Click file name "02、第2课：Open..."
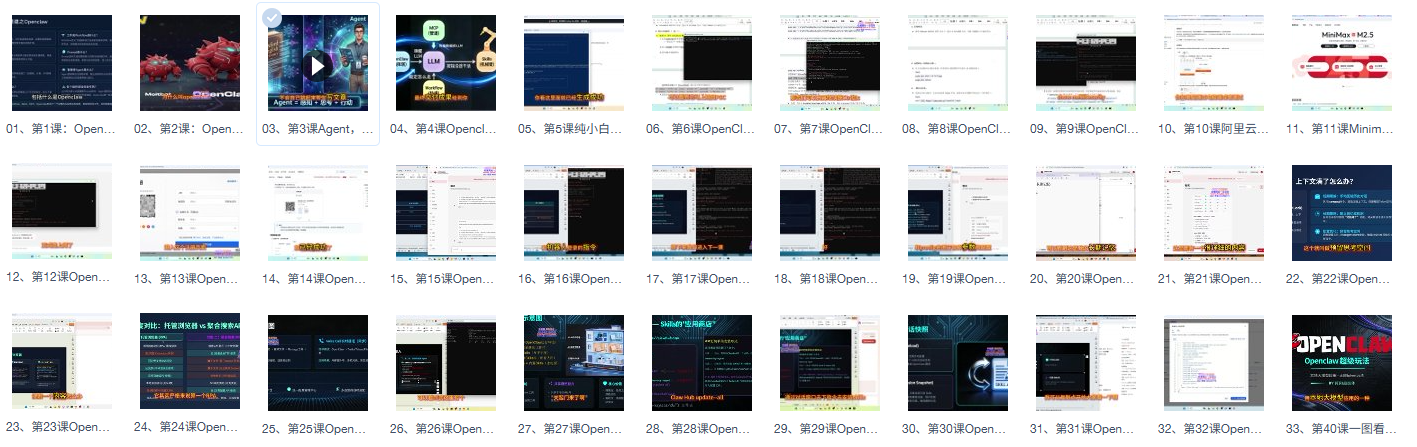The image size is (1417, 447). 190,129
